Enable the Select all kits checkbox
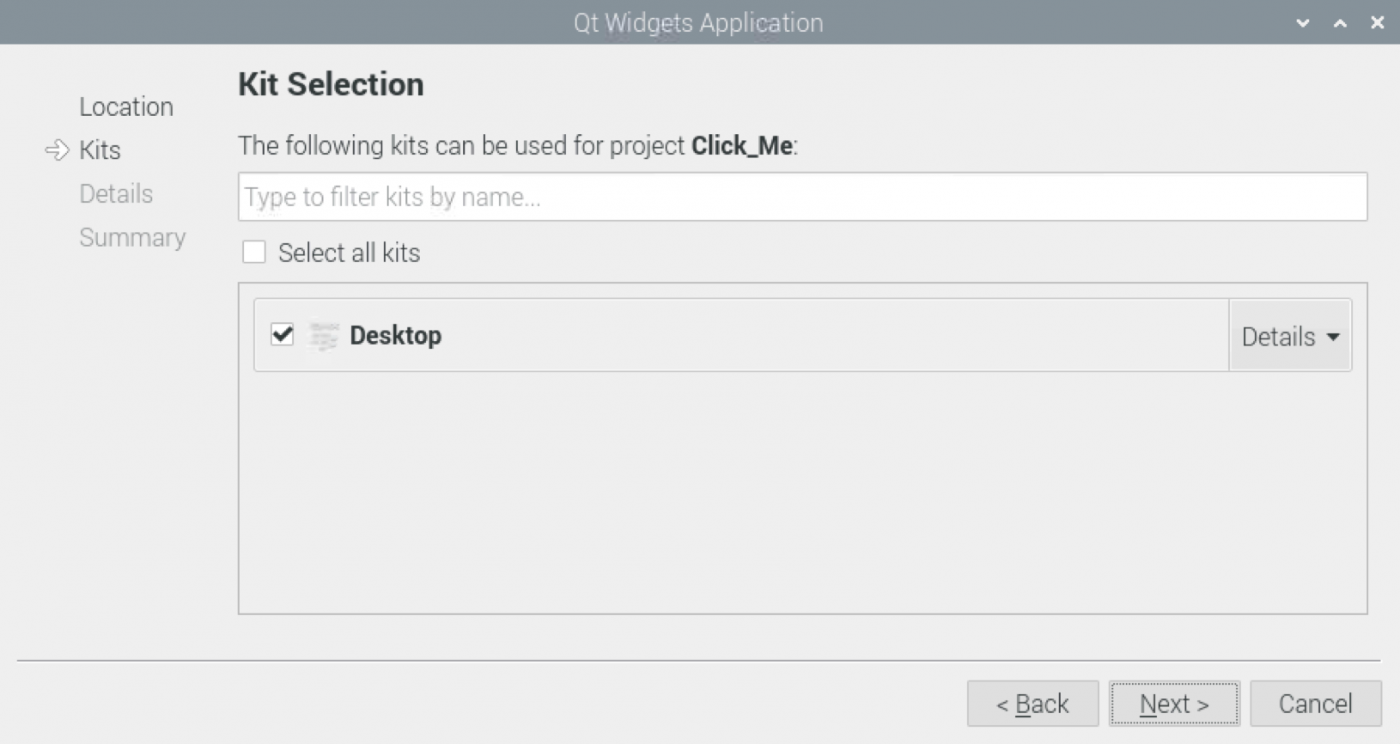1400x744 pixels. (x=255, y=253)
